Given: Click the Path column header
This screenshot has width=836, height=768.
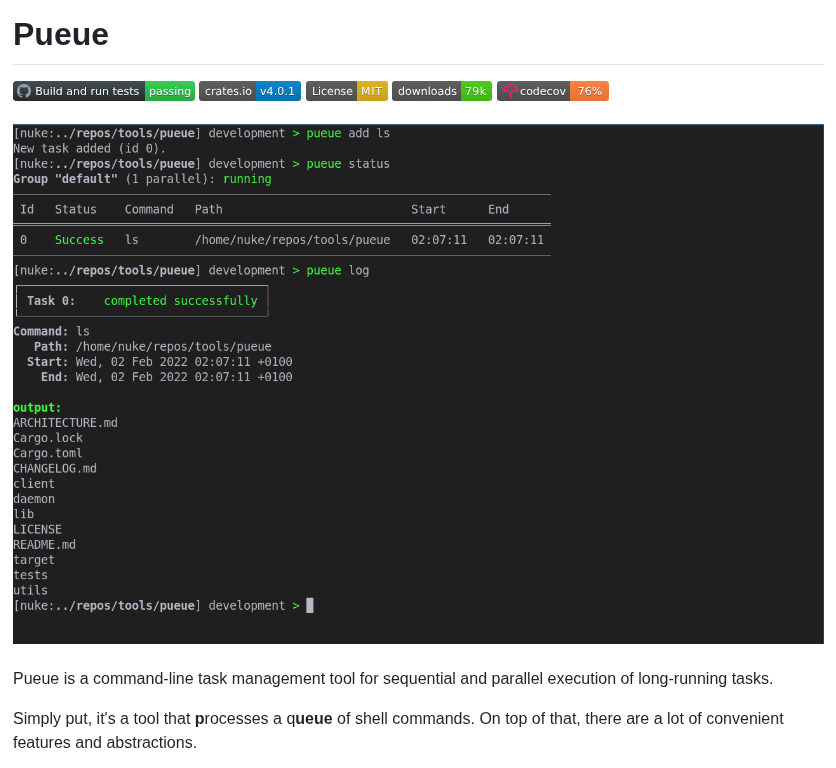Looking at the screenshot, I should point(208,210).
